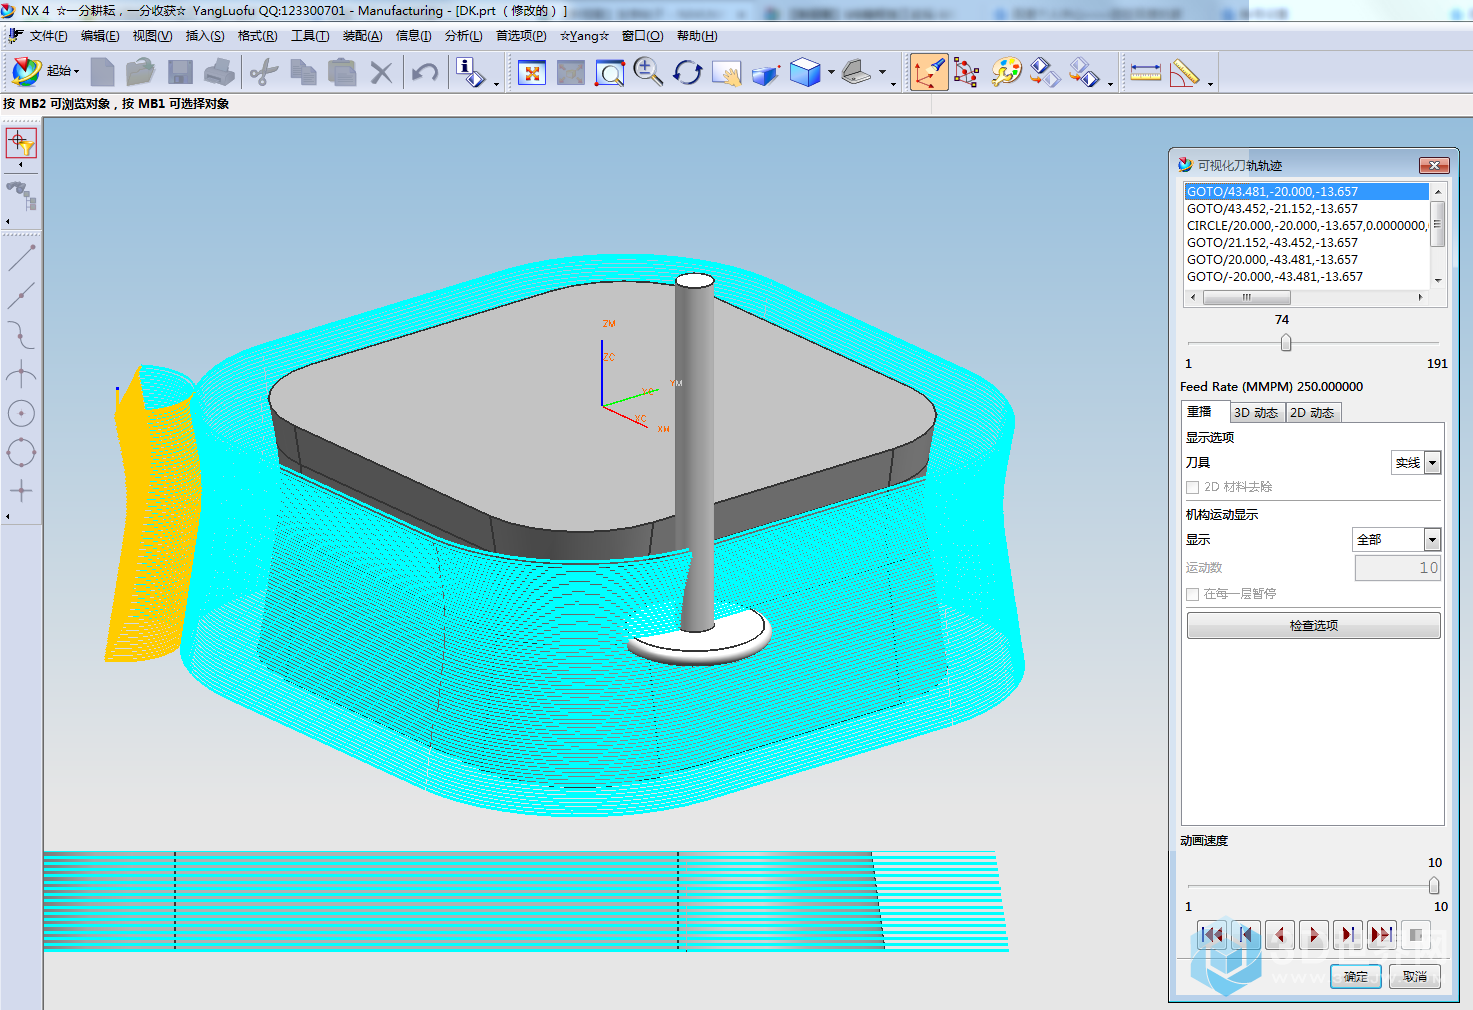Toggle the 2D 材料去除 checkbox

1192,487
